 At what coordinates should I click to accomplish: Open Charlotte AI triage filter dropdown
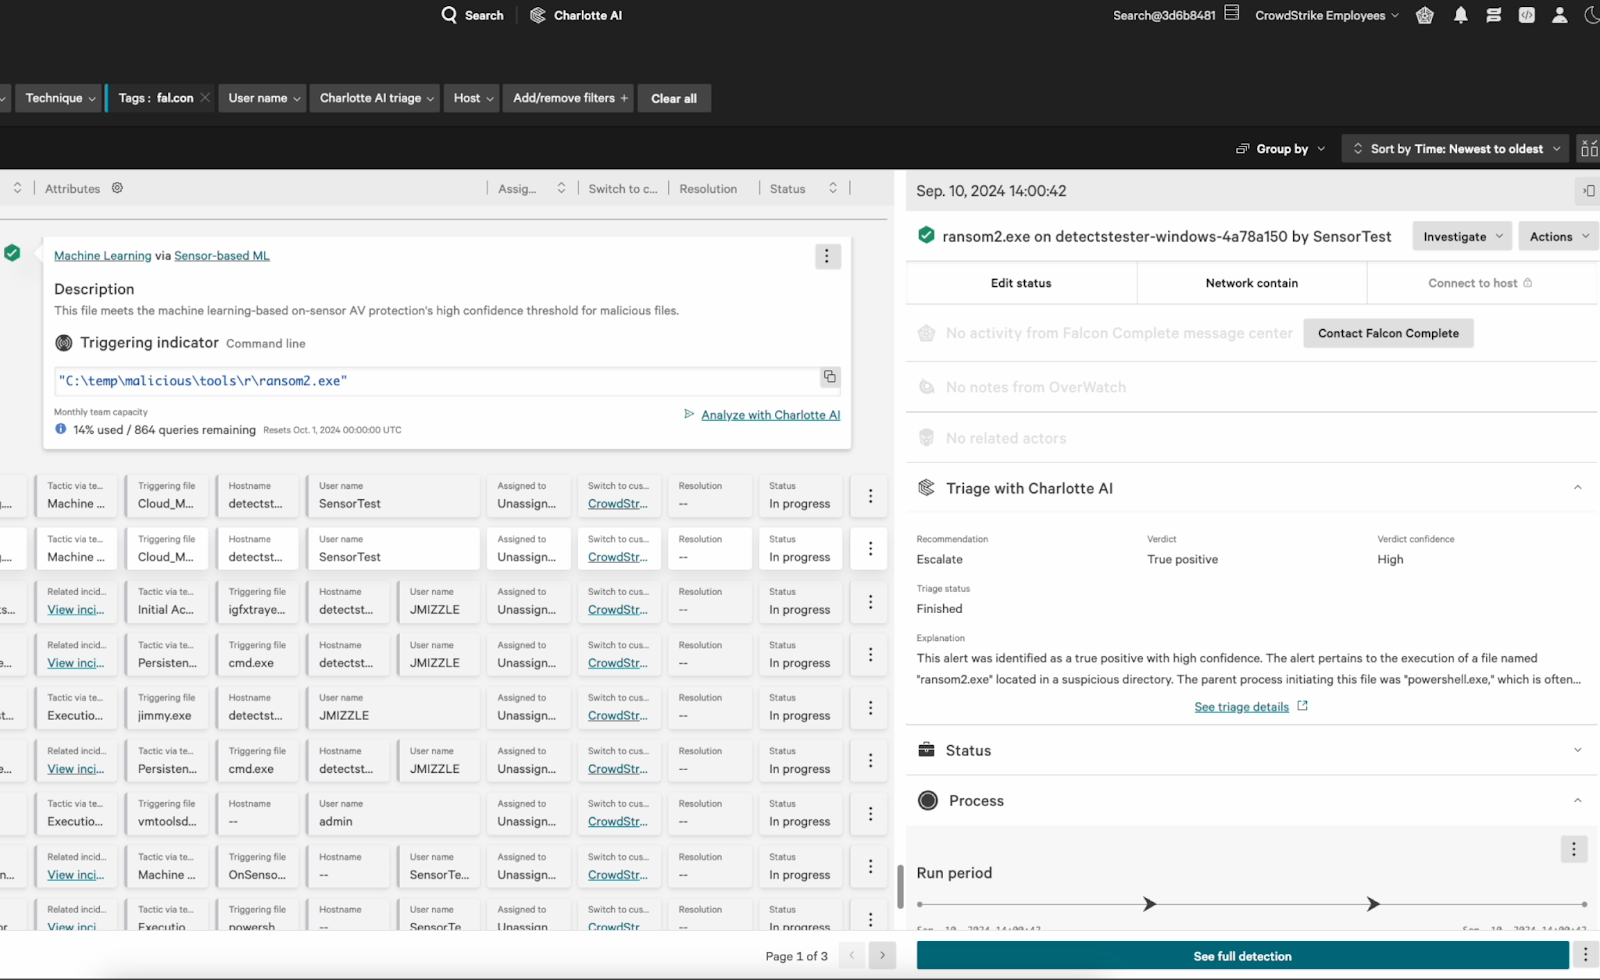[x=376, y=98]
